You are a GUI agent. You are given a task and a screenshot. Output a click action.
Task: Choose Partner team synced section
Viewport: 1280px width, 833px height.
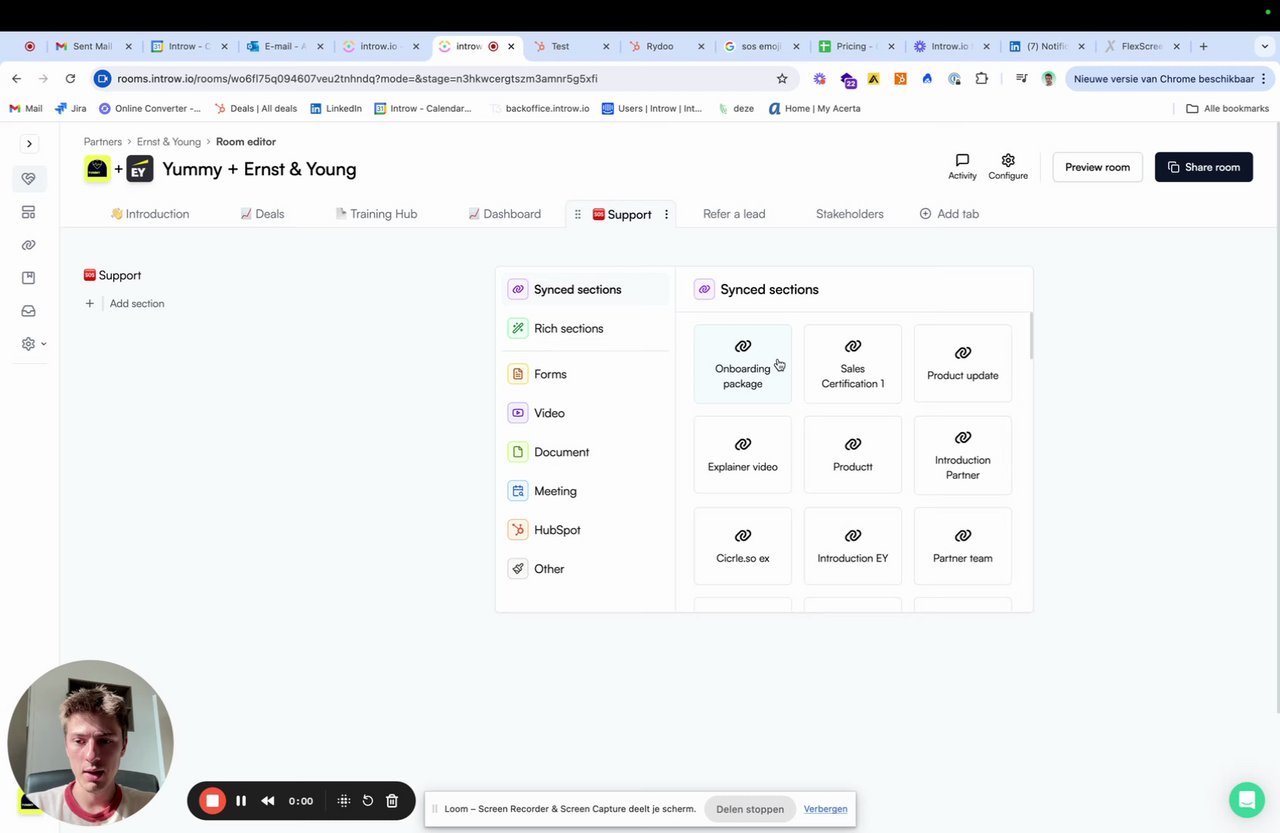point(963,546)
